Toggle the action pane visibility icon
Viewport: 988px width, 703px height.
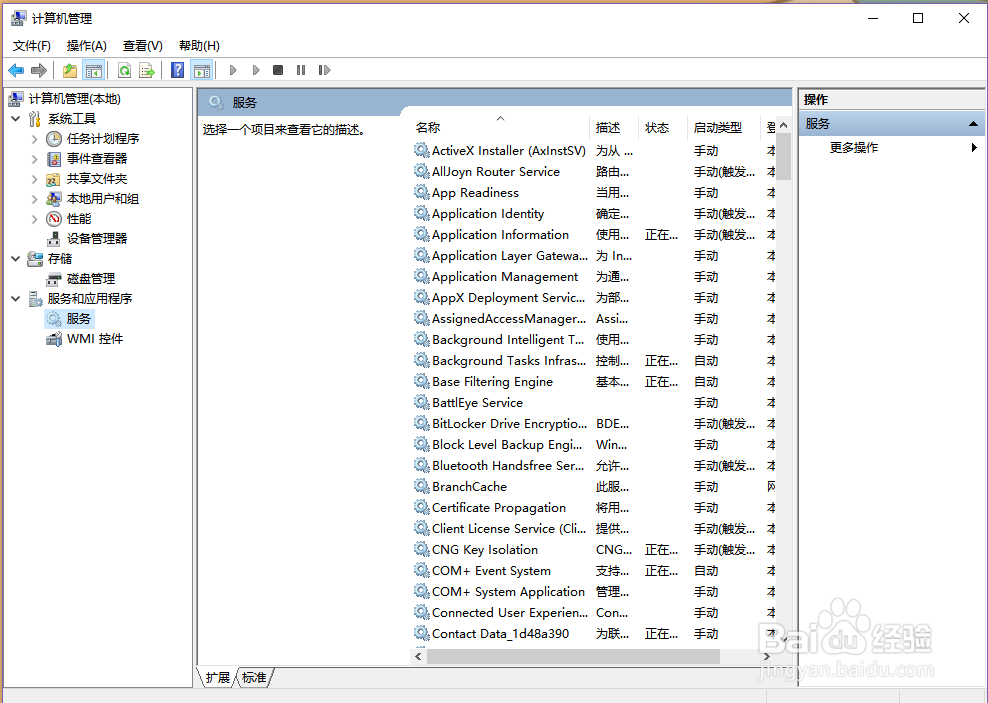click(202, 69)
